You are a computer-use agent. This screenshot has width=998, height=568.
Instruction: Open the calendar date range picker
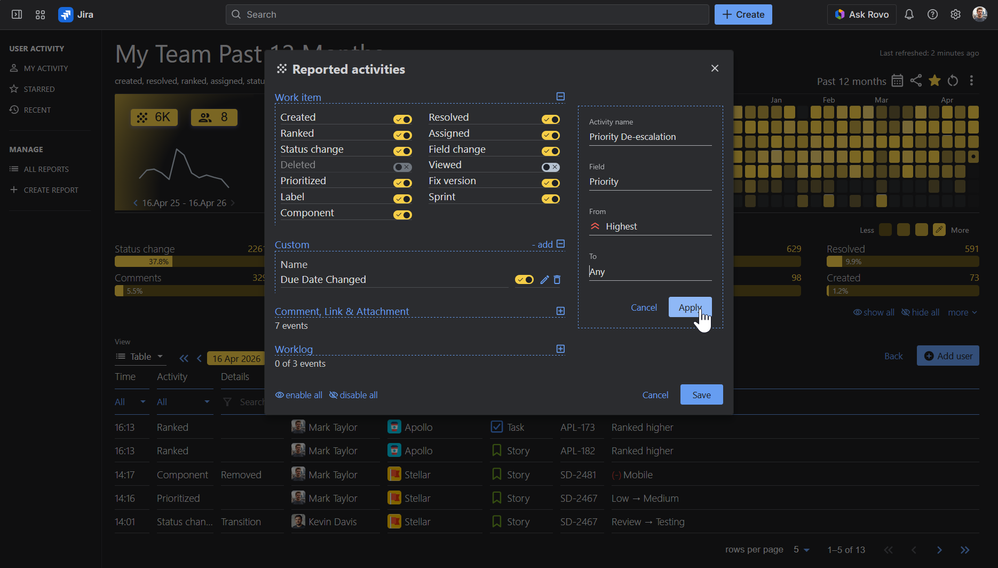click(x=897, y=81)
